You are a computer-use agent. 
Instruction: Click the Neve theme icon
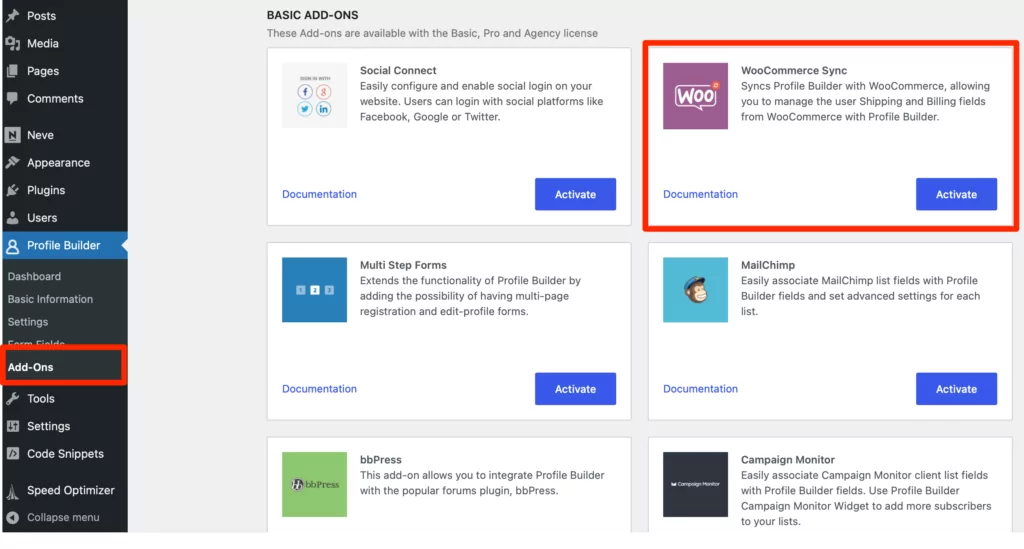(12, 135)
